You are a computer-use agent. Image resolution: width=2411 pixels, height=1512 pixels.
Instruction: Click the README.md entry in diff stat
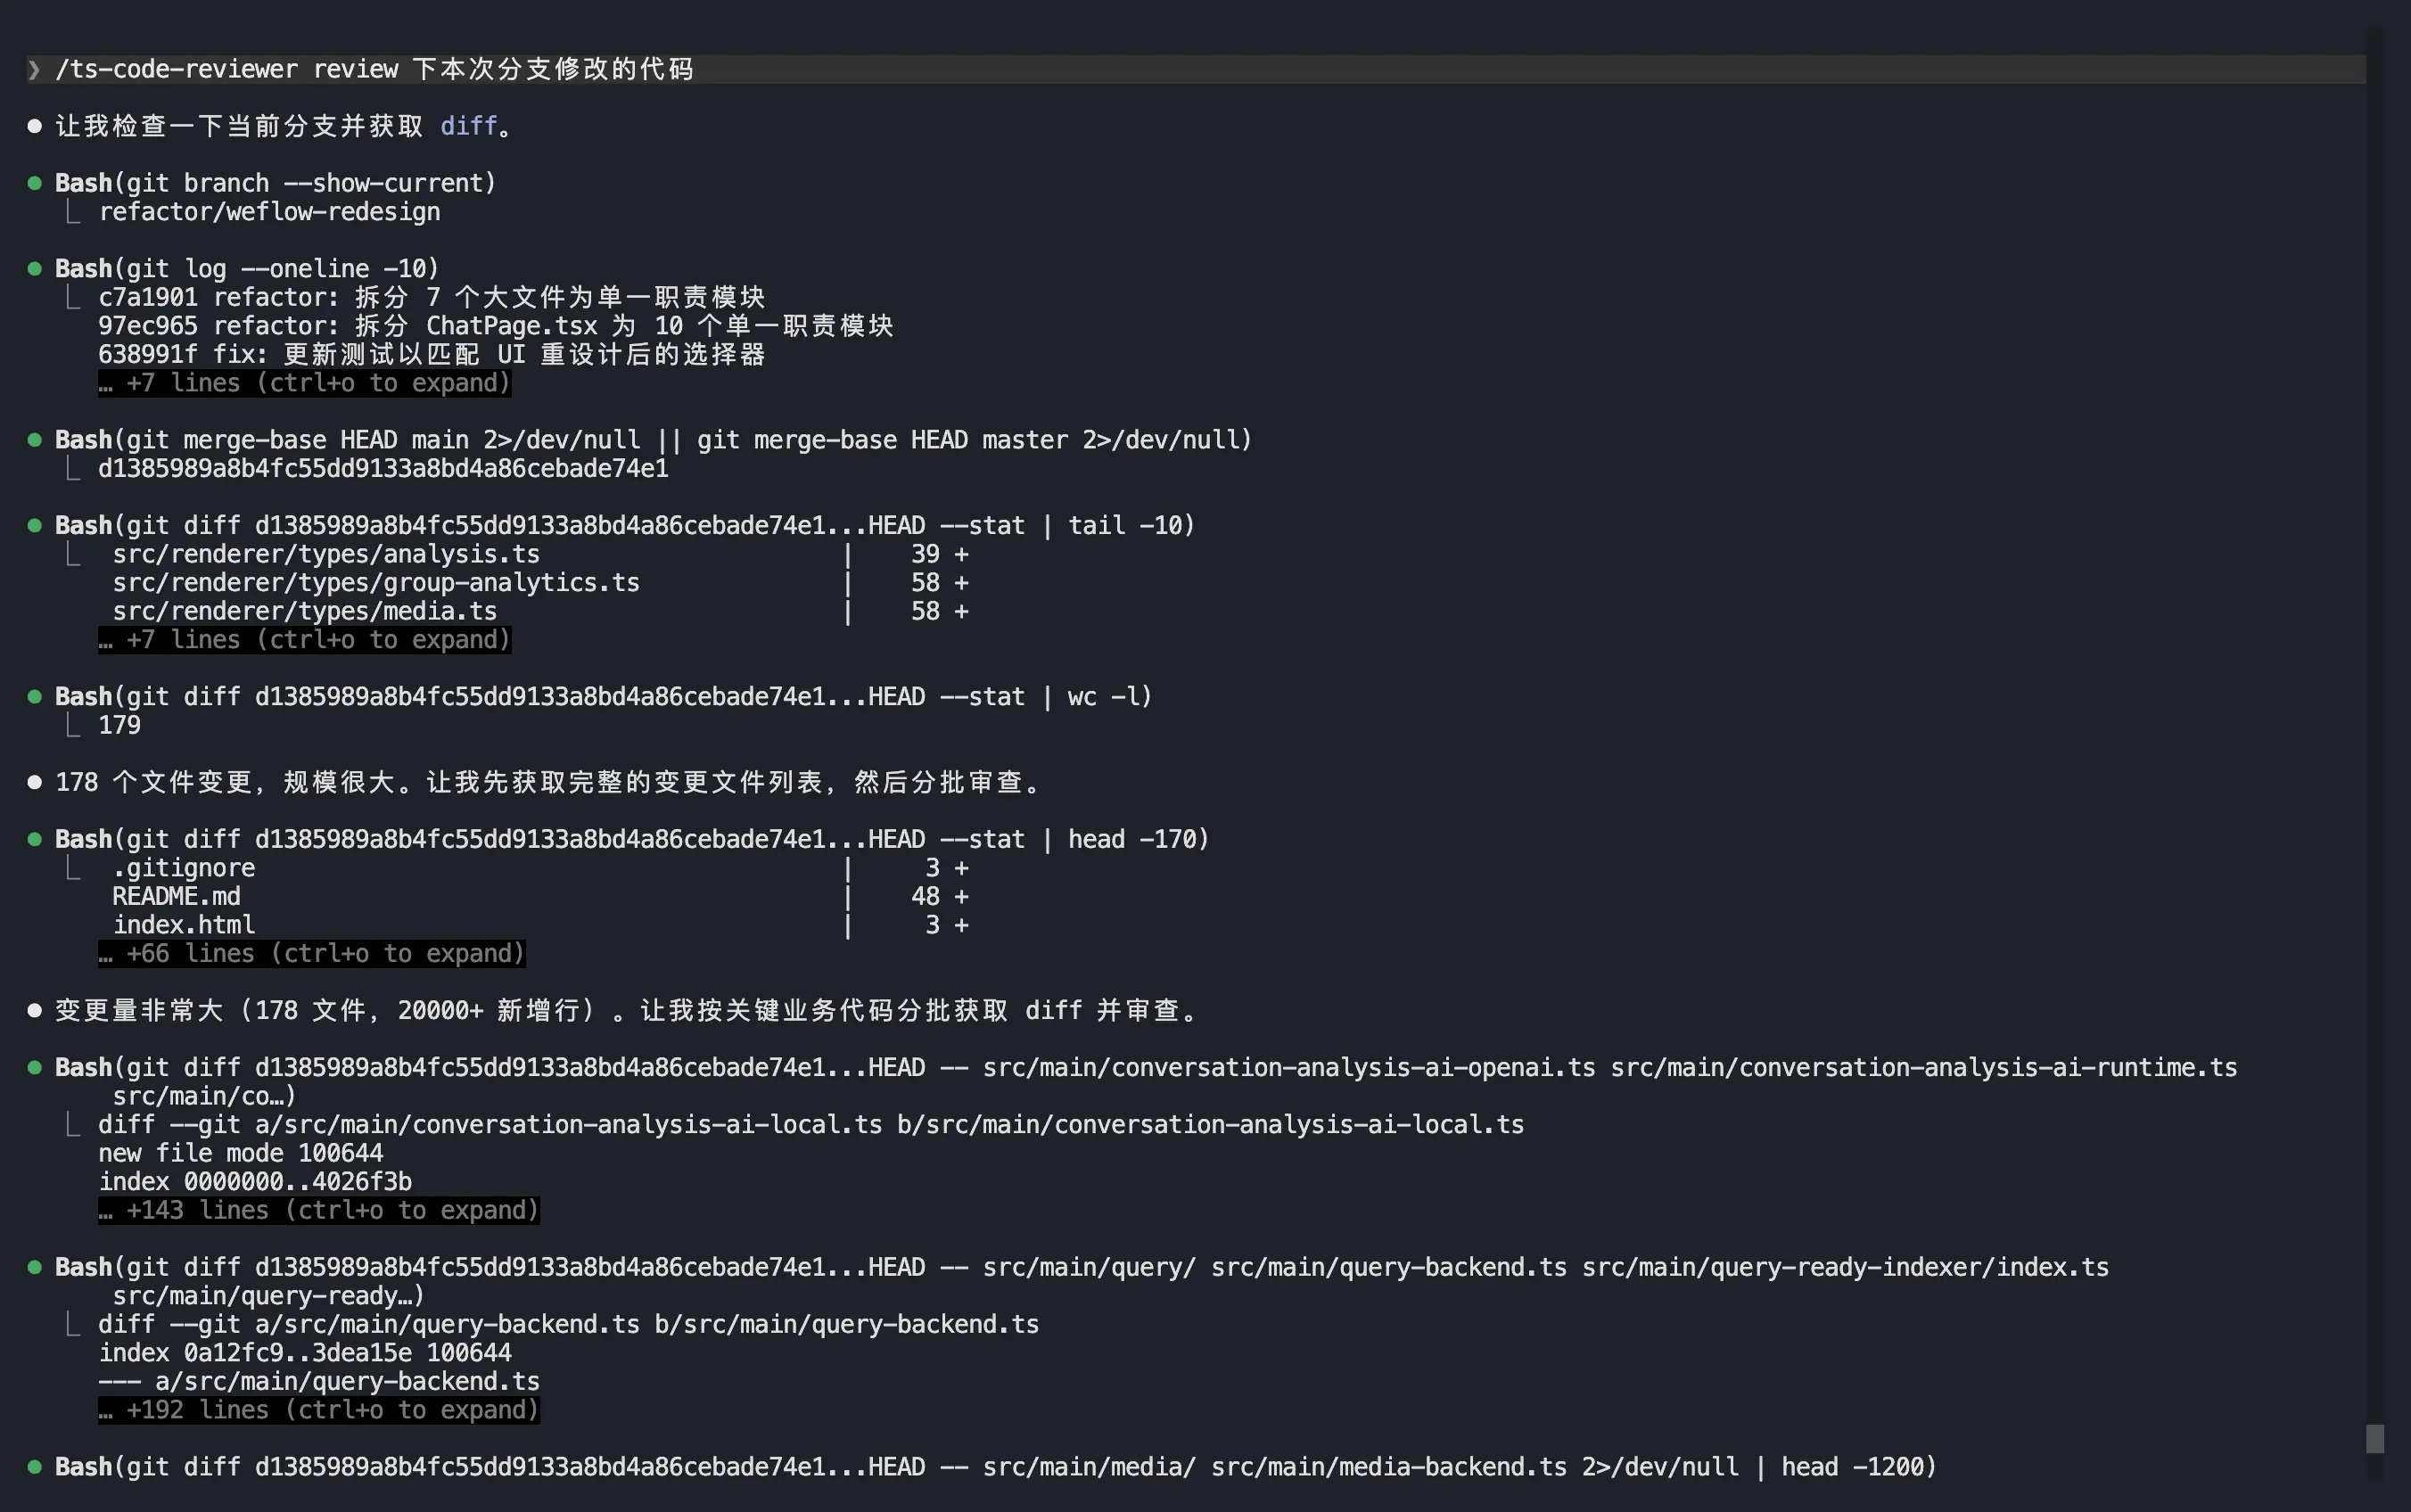[x=176, y=897]
